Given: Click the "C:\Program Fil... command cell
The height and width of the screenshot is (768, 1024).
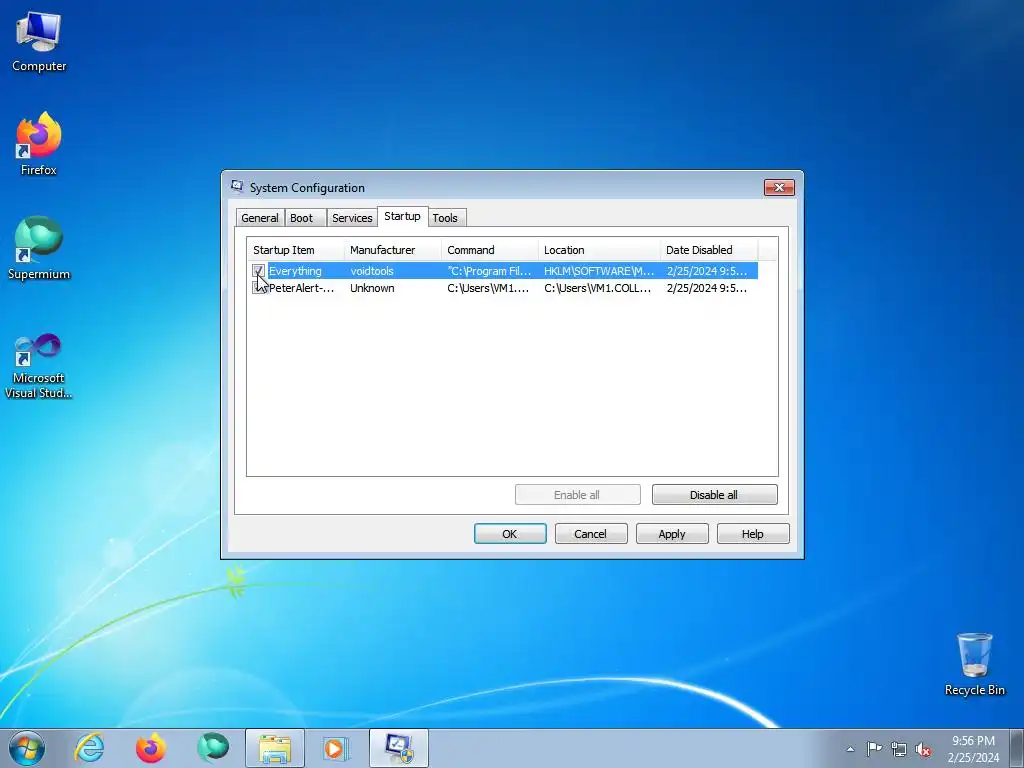Looking at the screenshot, I should click(x=489, y=271).
